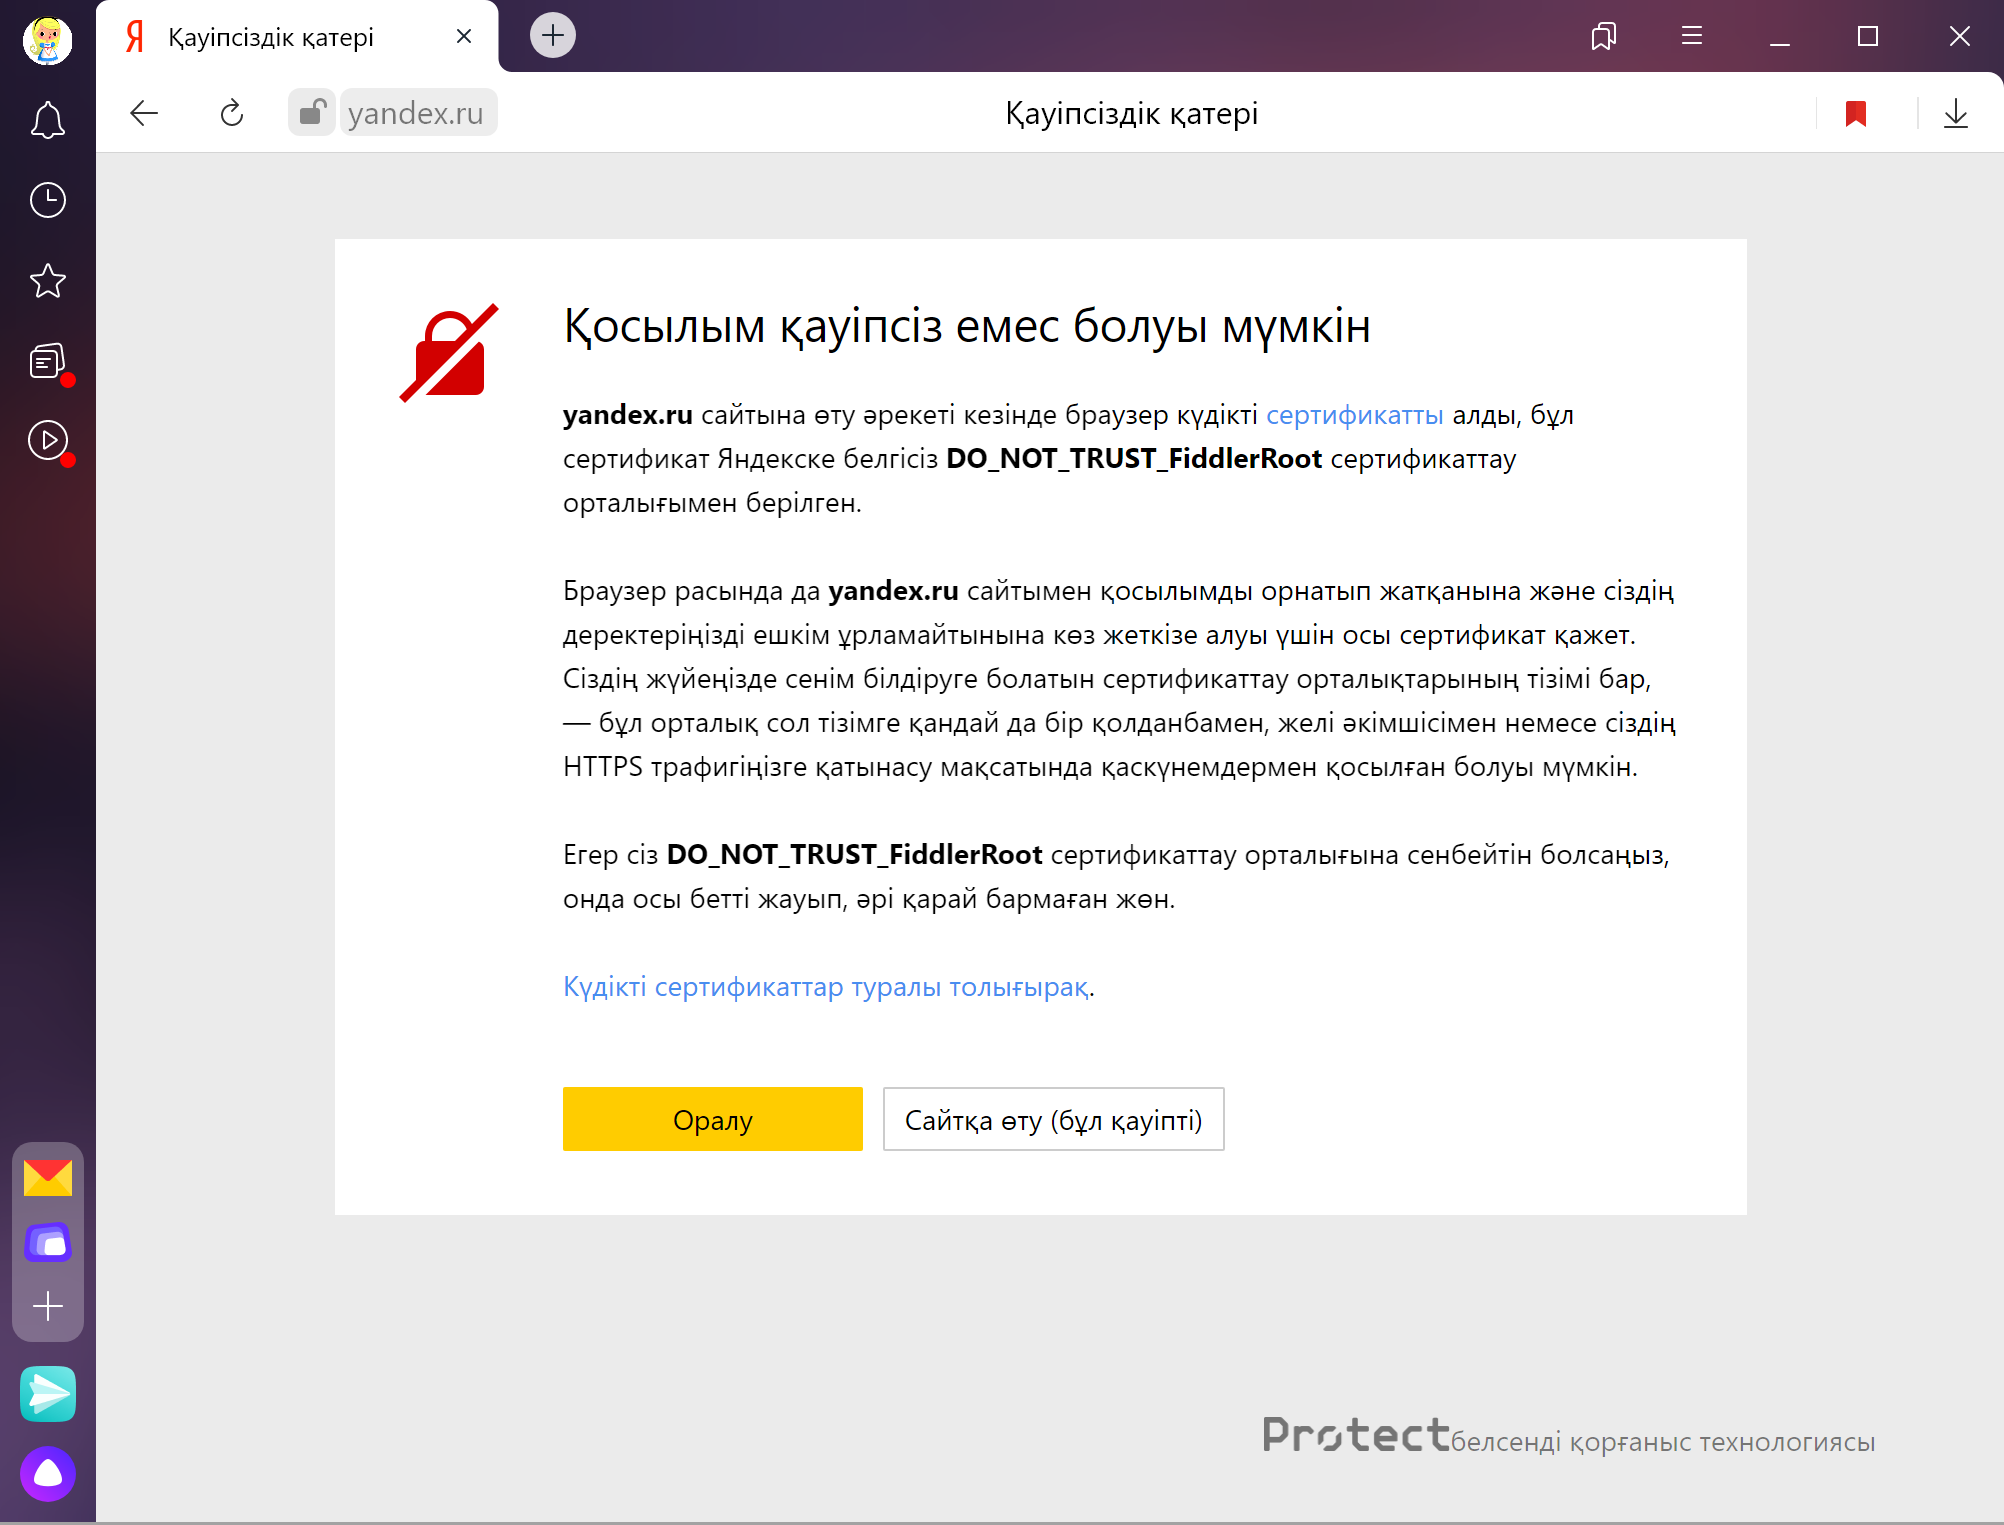Open the video play icon in the sidebar
The height and width of the screenshot is (1525, 2004).
coord(47,441)
